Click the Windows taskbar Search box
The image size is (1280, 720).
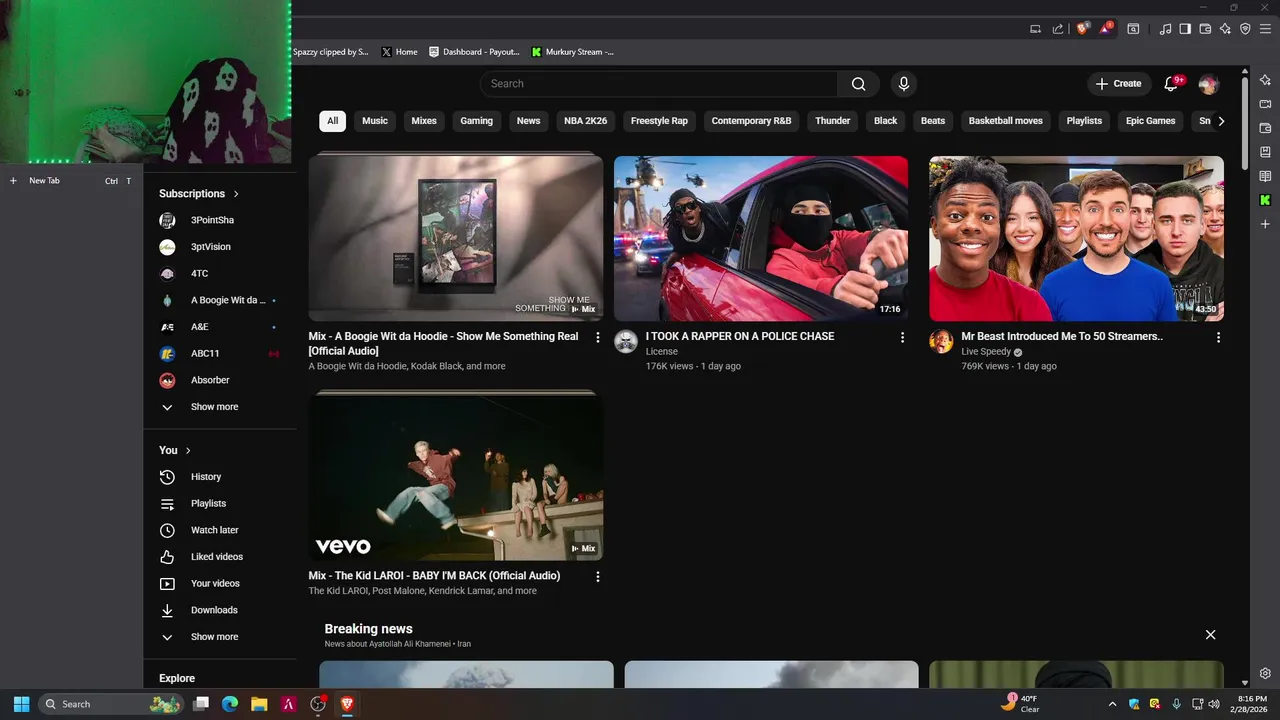tap(112, 704)
